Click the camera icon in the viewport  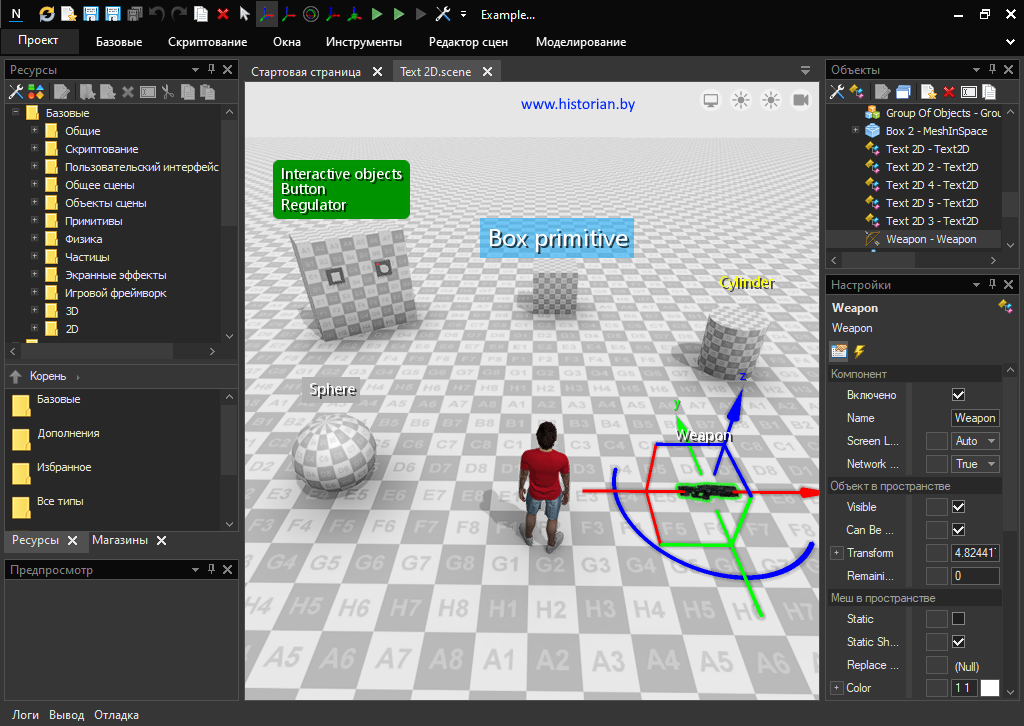tap(801, 100)
